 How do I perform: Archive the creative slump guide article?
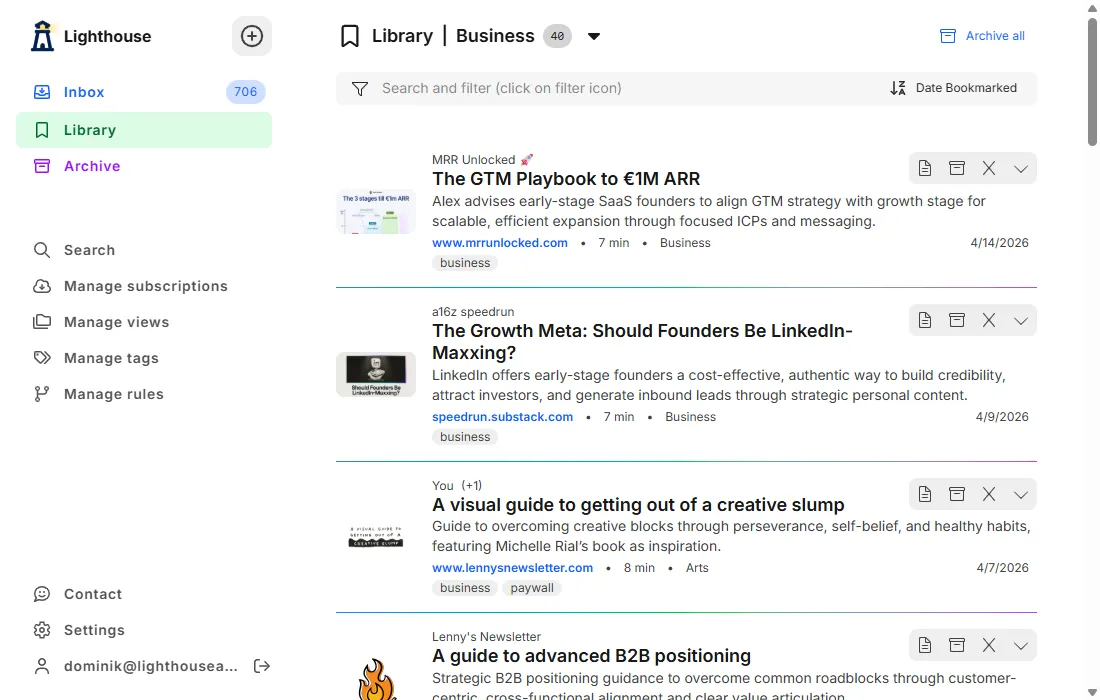point(957,494)
